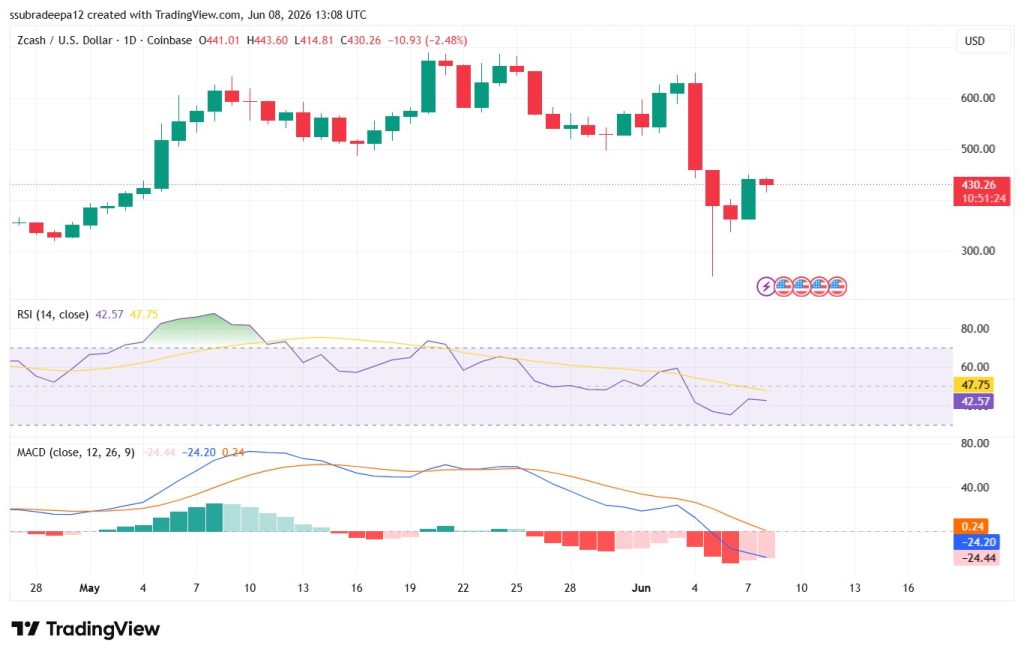
Task: Click the 60.00 RSI axis label
Action: 974,367
